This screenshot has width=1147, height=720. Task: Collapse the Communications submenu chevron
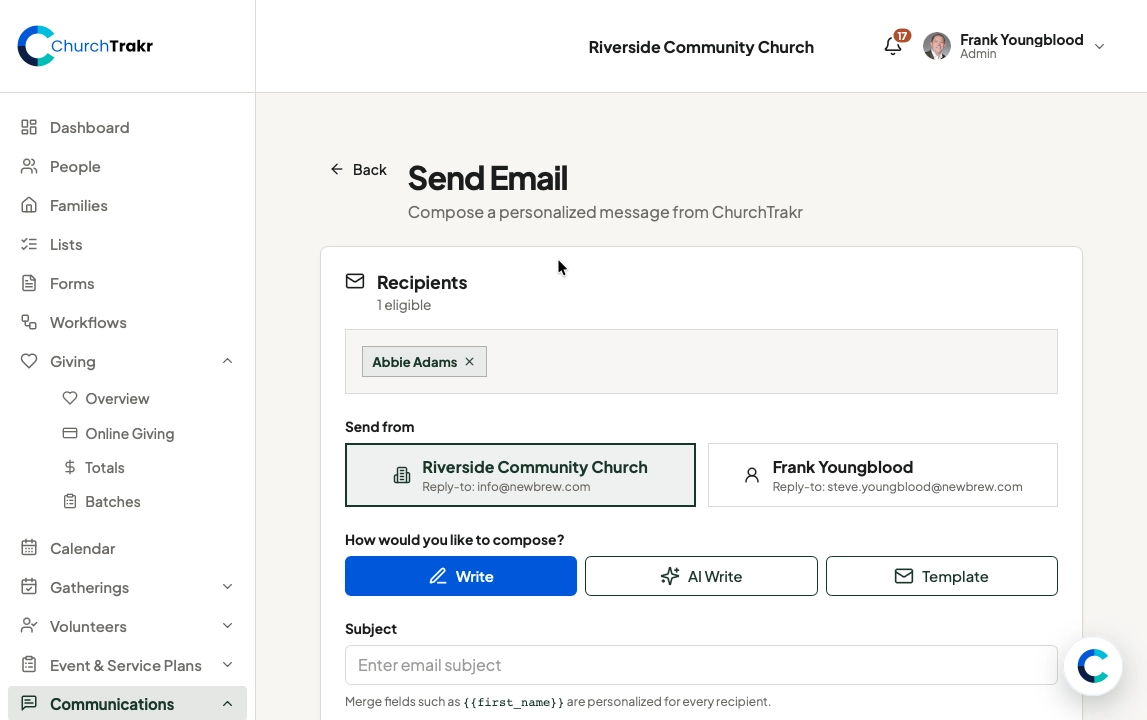(227, 703)
